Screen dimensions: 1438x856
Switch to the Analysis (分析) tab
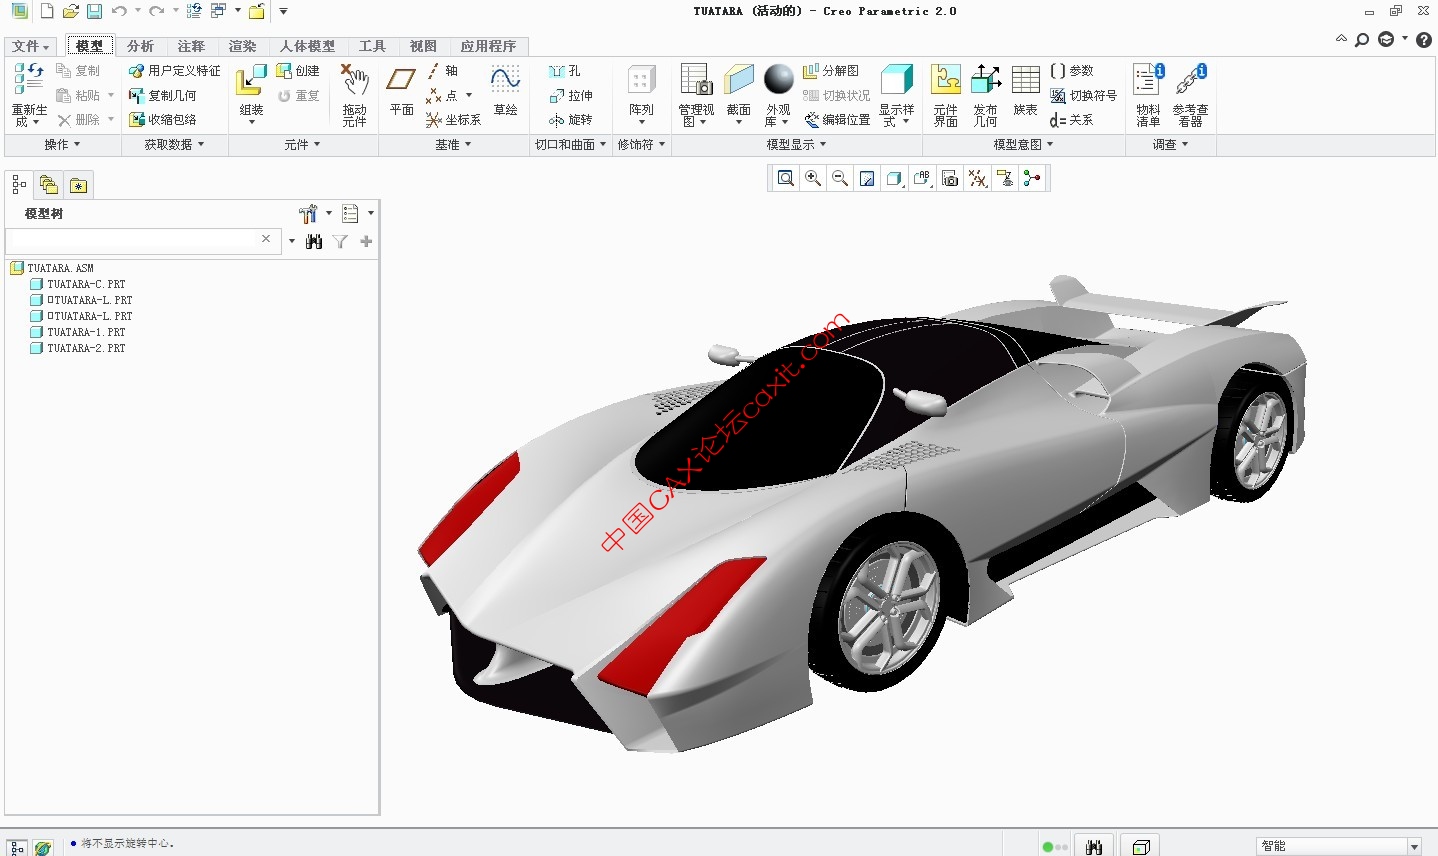pos(140,46)
